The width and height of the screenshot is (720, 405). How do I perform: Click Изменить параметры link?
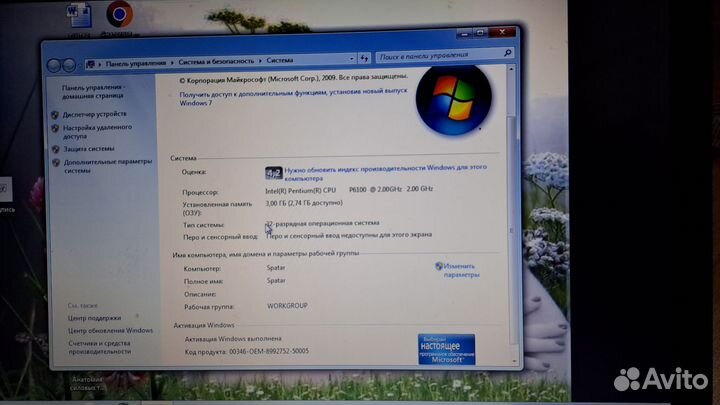[461, 270]
